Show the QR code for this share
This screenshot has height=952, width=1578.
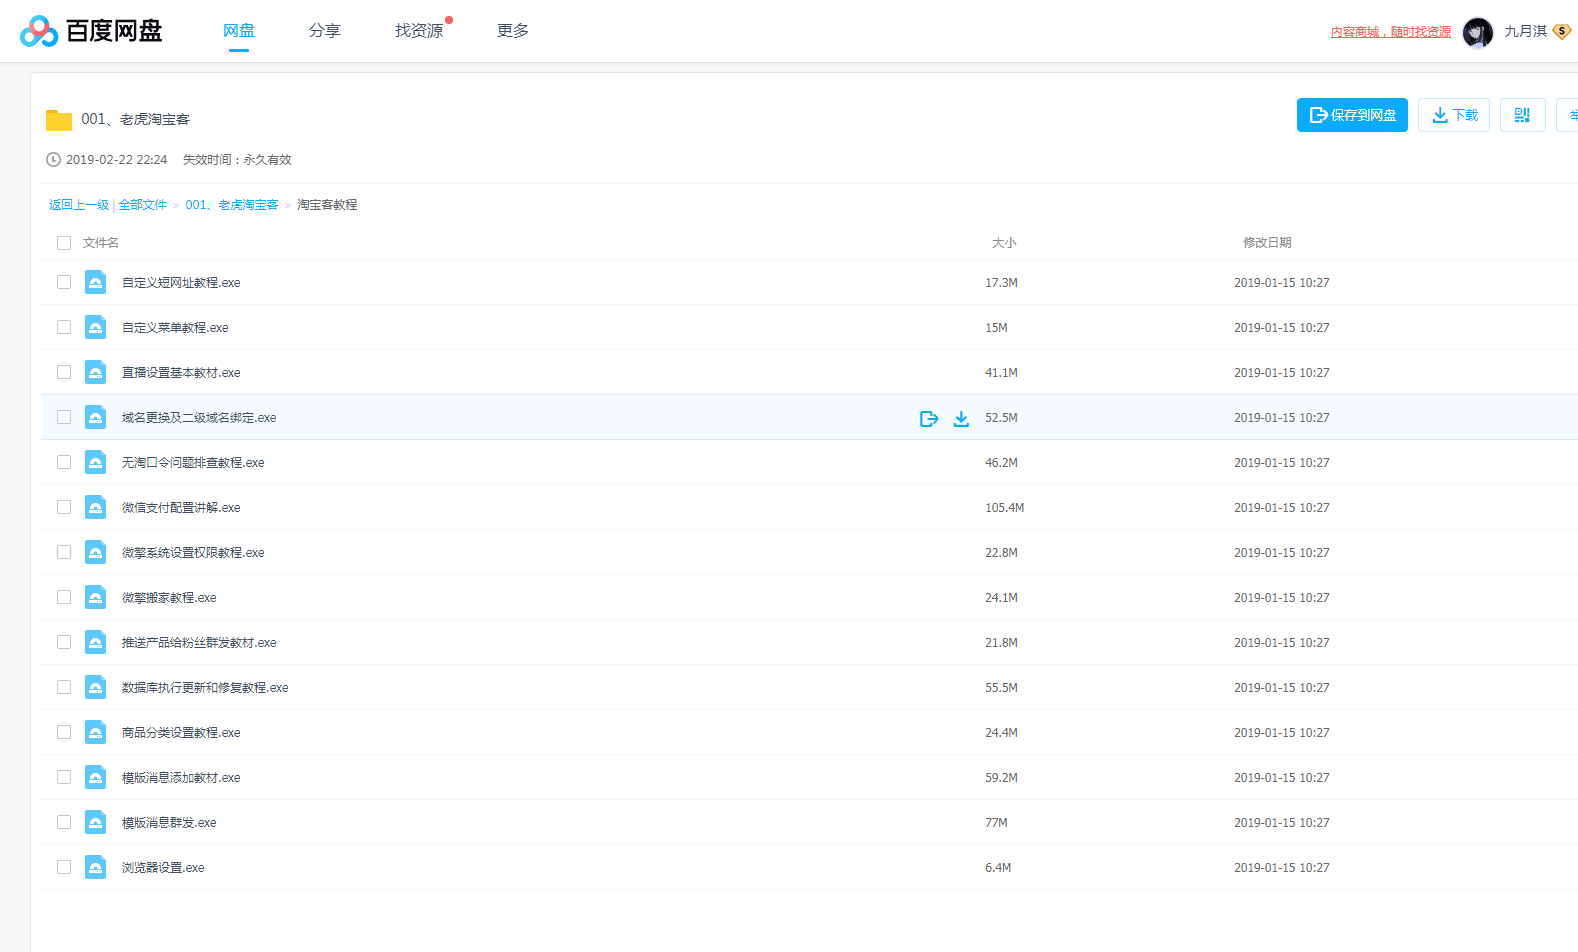[1522, 115]
